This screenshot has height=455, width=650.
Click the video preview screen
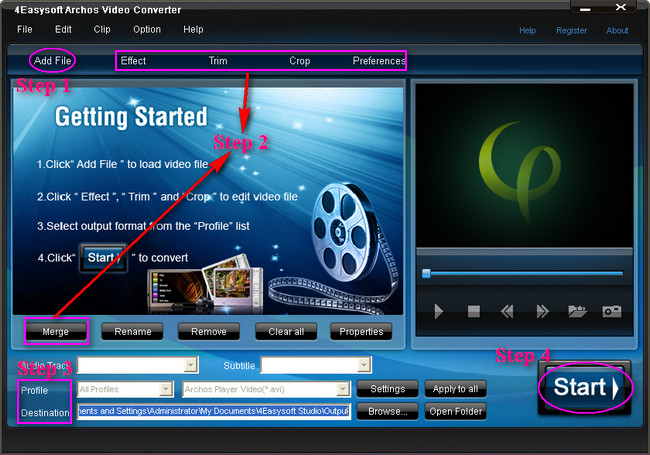pyautogui.click(x=524, y=166)
